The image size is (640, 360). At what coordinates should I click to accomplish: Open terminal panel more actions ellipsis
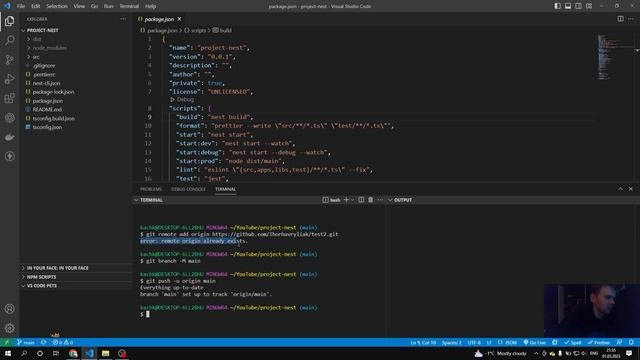click(x=380, y=200)
